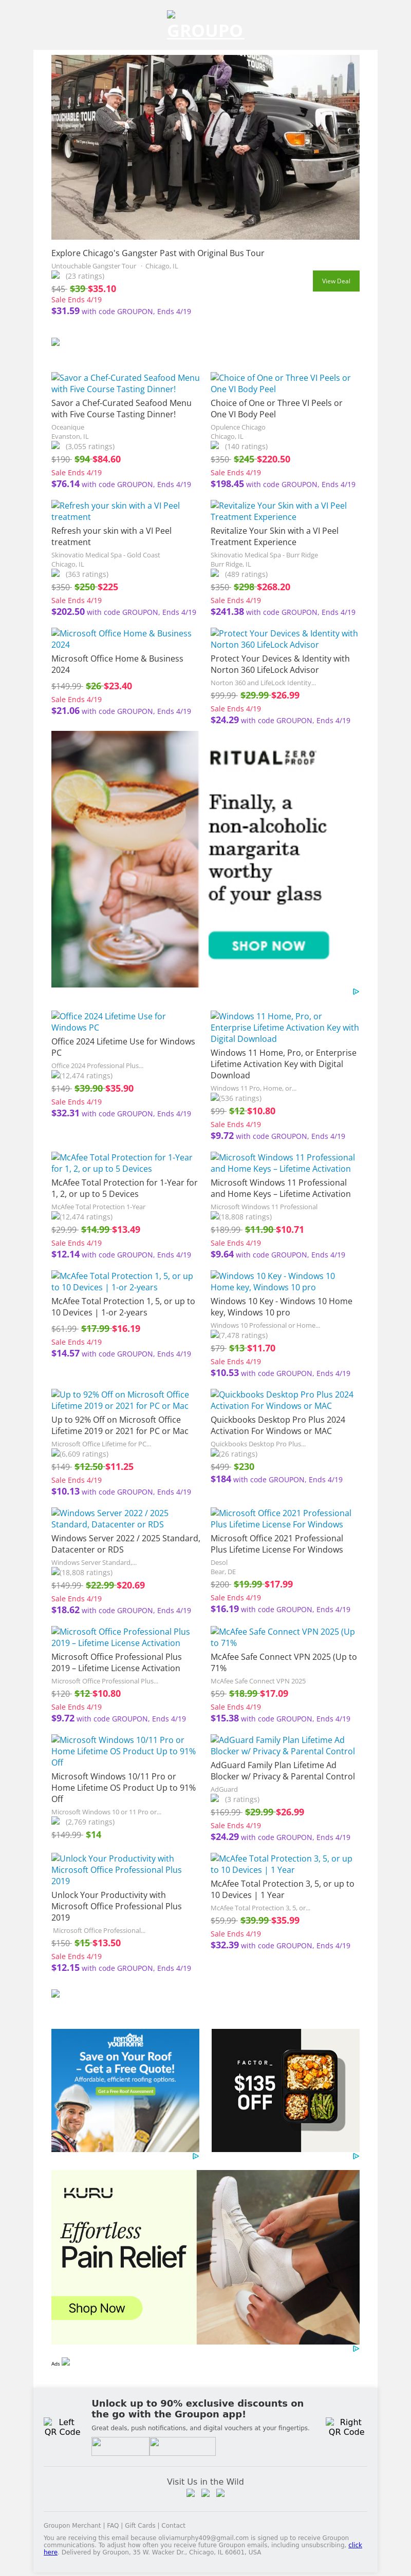Click the AdChoices icon under Factor ad

point(355,2156)
